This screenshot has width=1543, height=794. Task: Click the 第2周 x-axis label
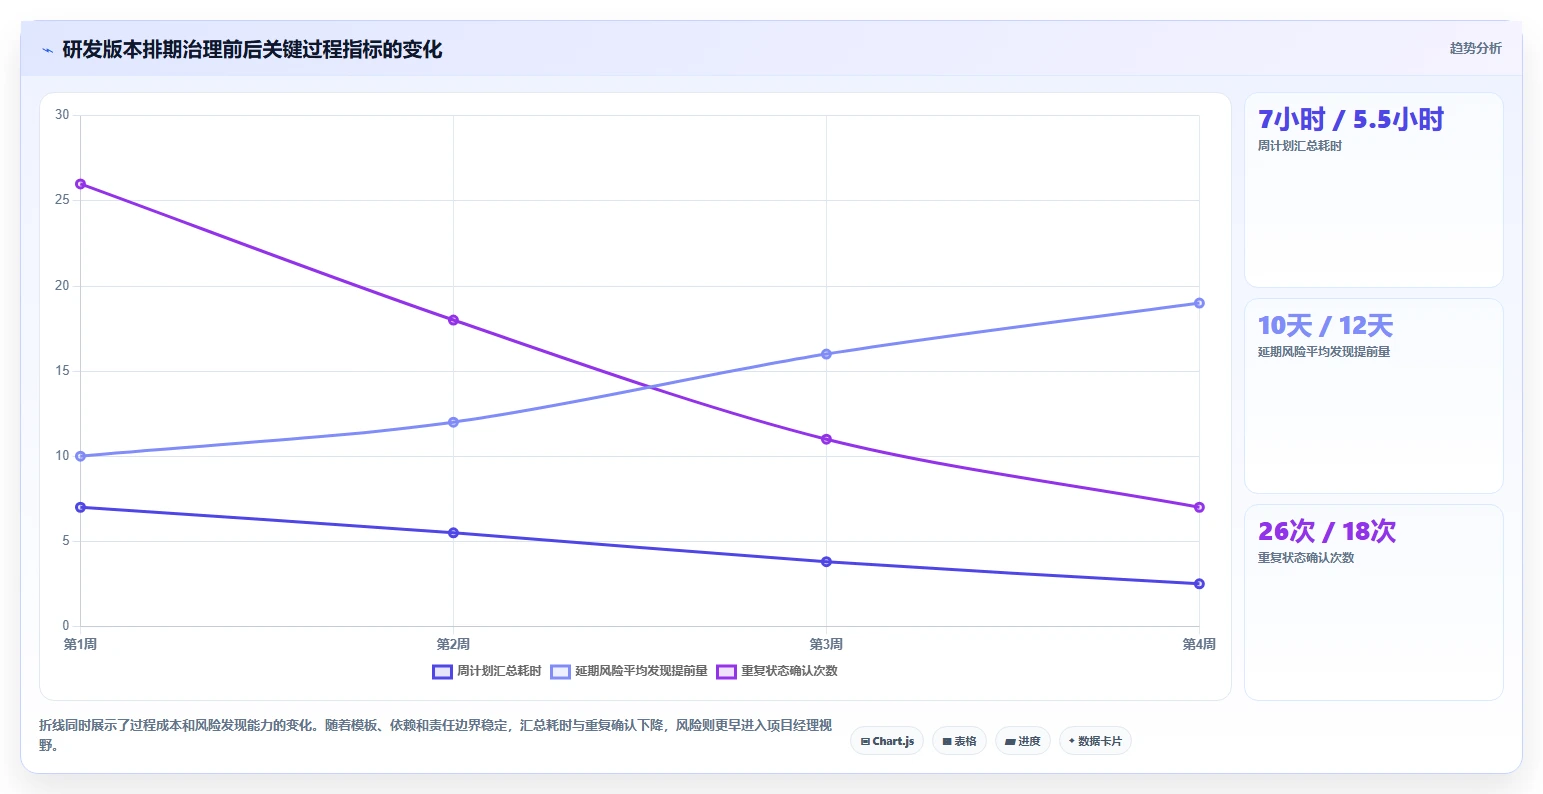click(x=453, y=644)
